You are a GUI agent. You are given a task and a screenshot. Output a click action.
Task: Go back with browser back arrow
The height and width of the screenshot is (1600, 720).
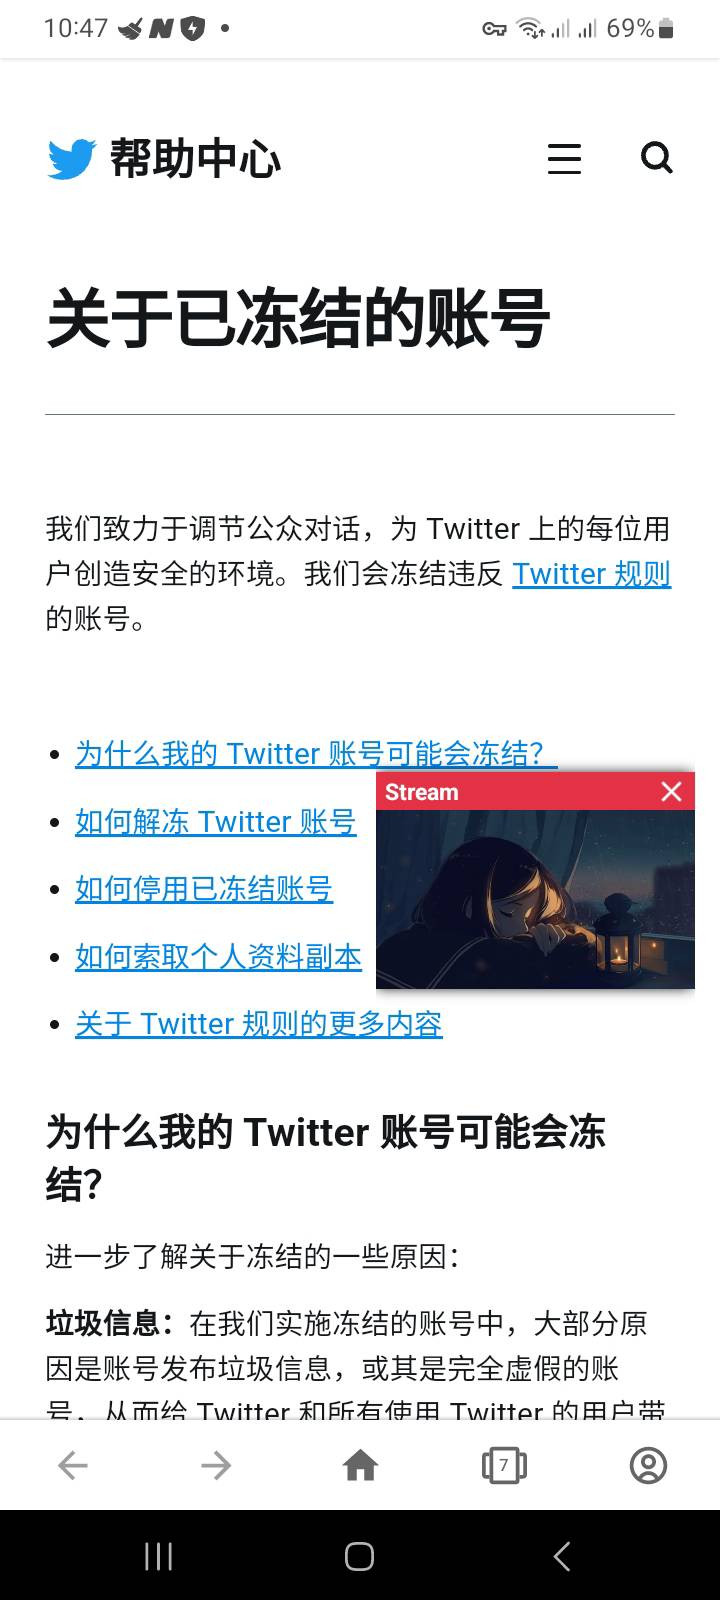pyautogui.click(x=72, y=1466)
